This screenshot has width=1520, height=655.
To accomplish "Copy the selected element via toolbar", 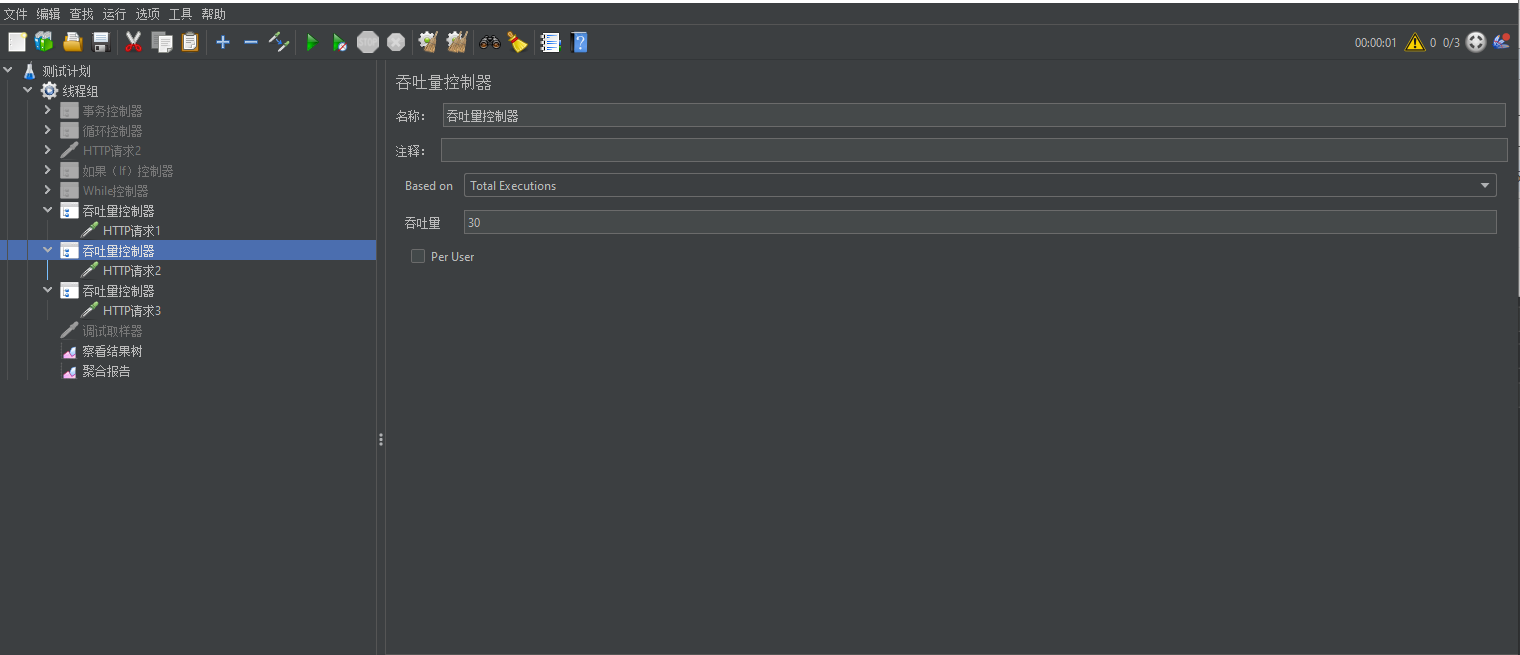I will tap(162, 42).
